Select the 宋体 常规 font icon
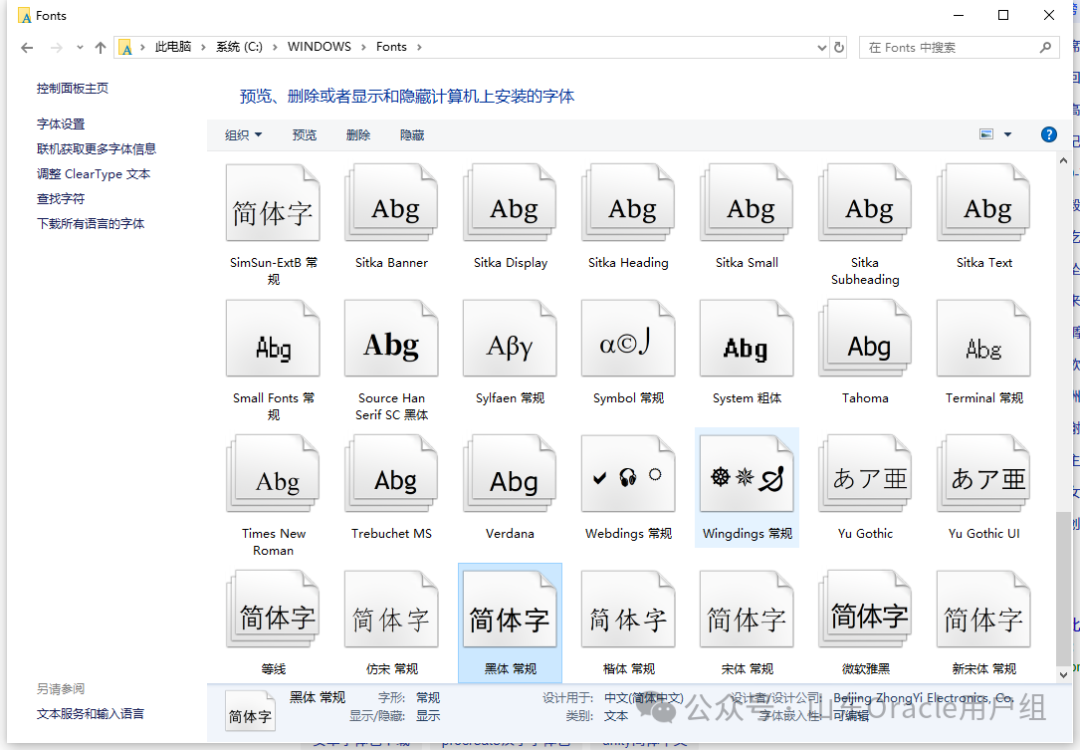This screenshot has width=1080, height=750. [747, 610]
